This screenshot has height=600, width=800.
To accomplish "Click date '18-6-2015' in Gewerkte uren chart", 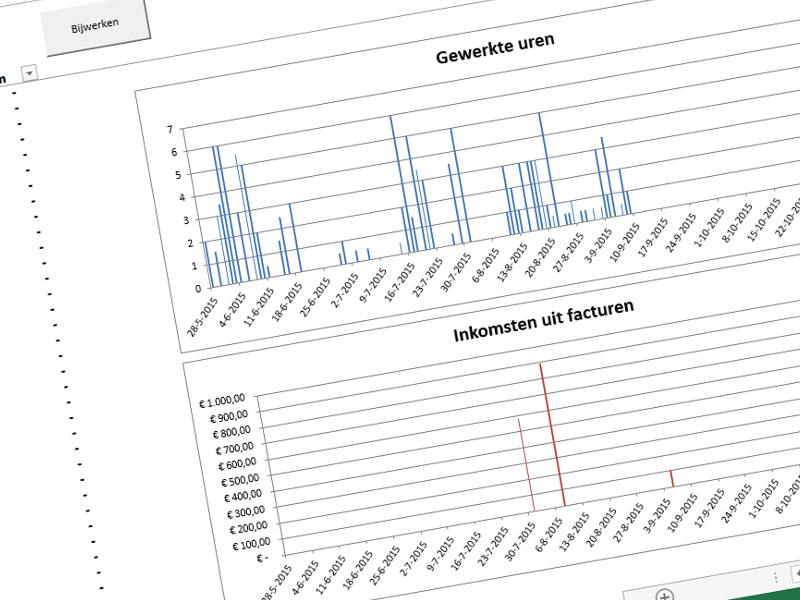I will [x=288, y=302].
